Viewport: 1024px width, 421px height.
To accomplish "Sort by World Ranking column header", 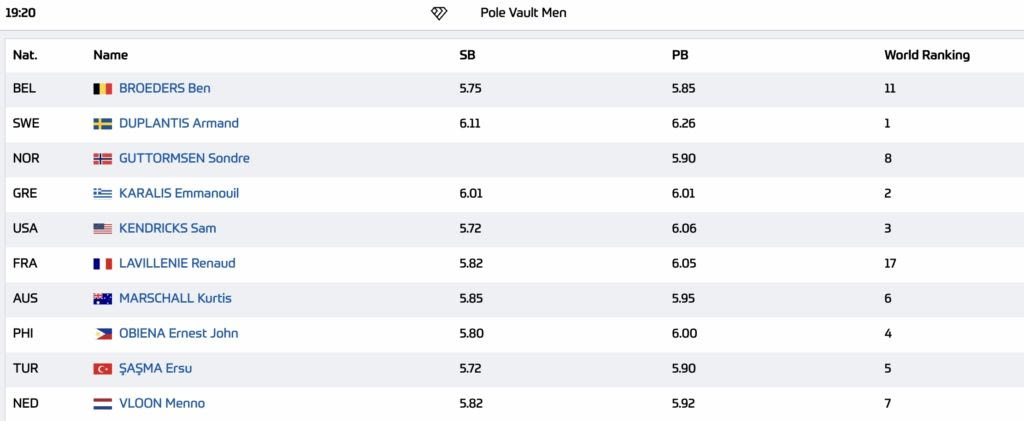I will (x=926, y=55).
